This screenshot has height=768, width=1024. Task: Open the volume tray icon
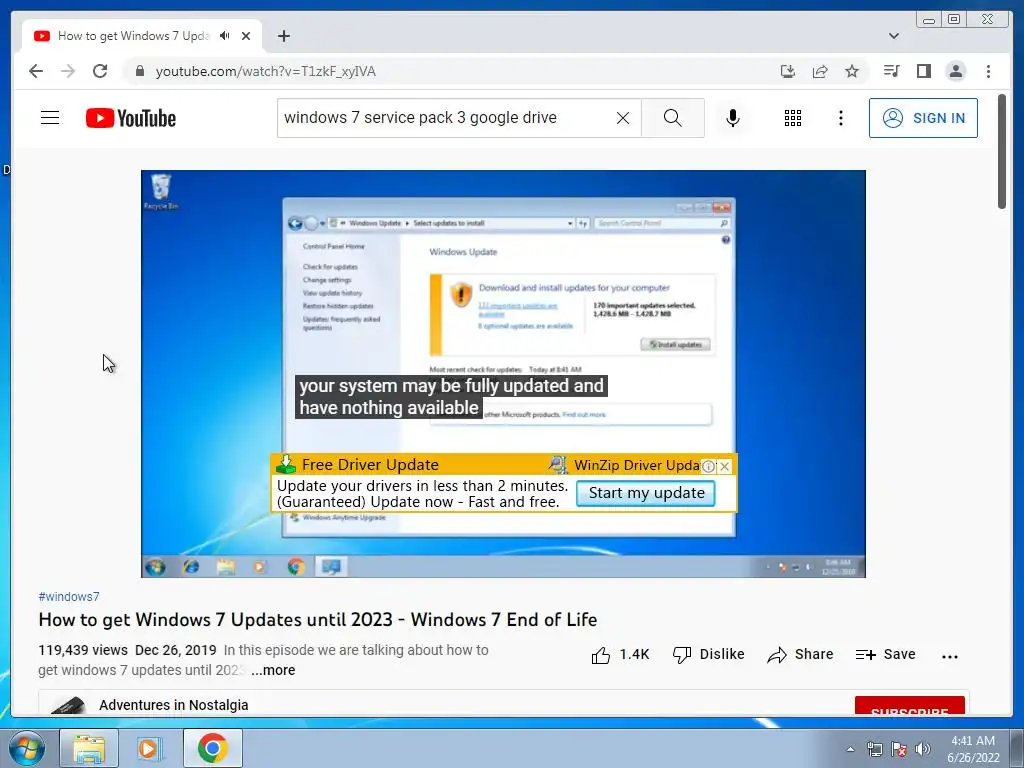coord(923,749)
